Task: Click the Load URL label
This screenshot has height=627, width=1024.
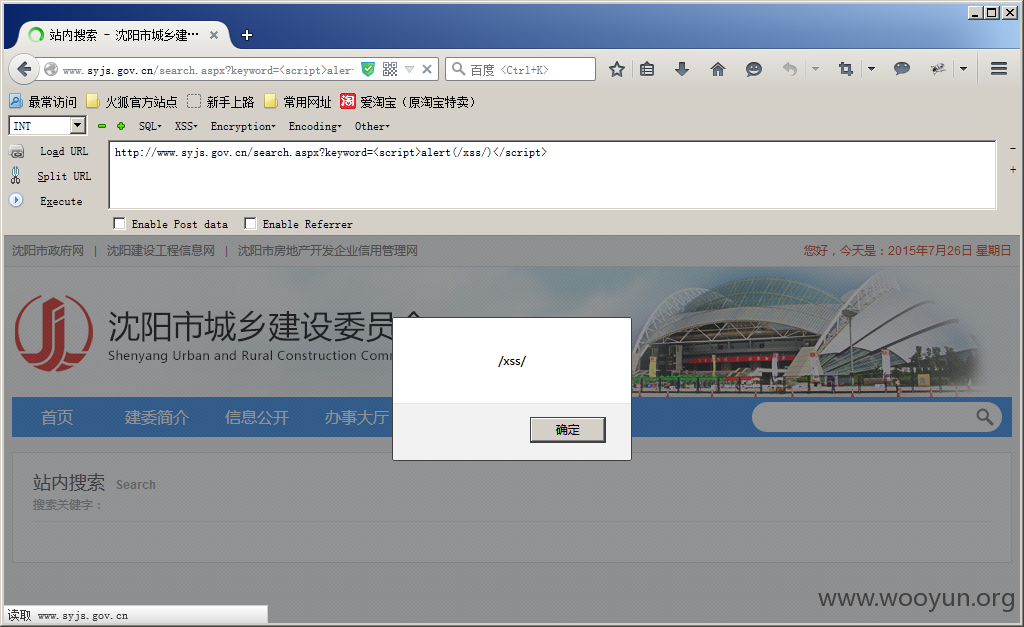Action: pos(64,152)
